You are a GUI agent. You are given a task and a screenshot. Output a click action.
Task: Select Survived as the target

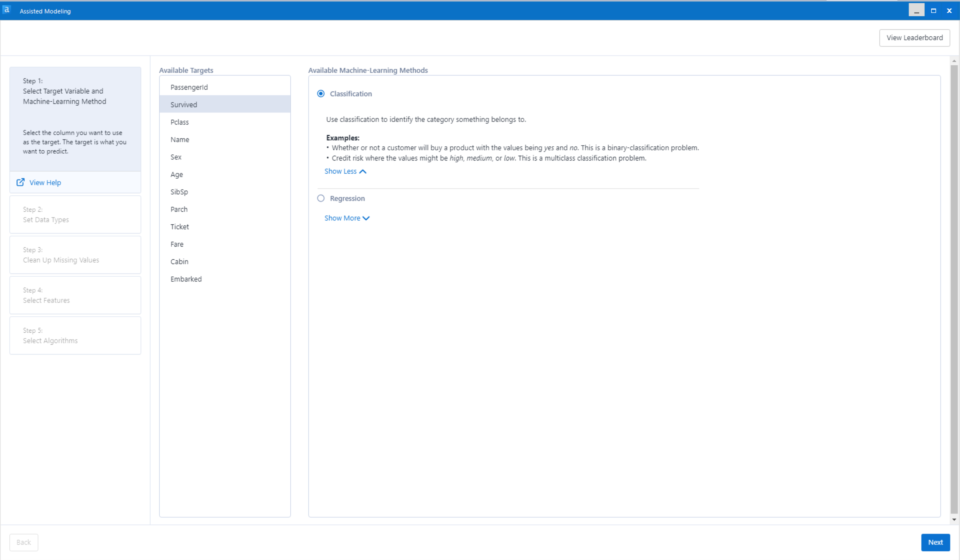click(225, 105)
